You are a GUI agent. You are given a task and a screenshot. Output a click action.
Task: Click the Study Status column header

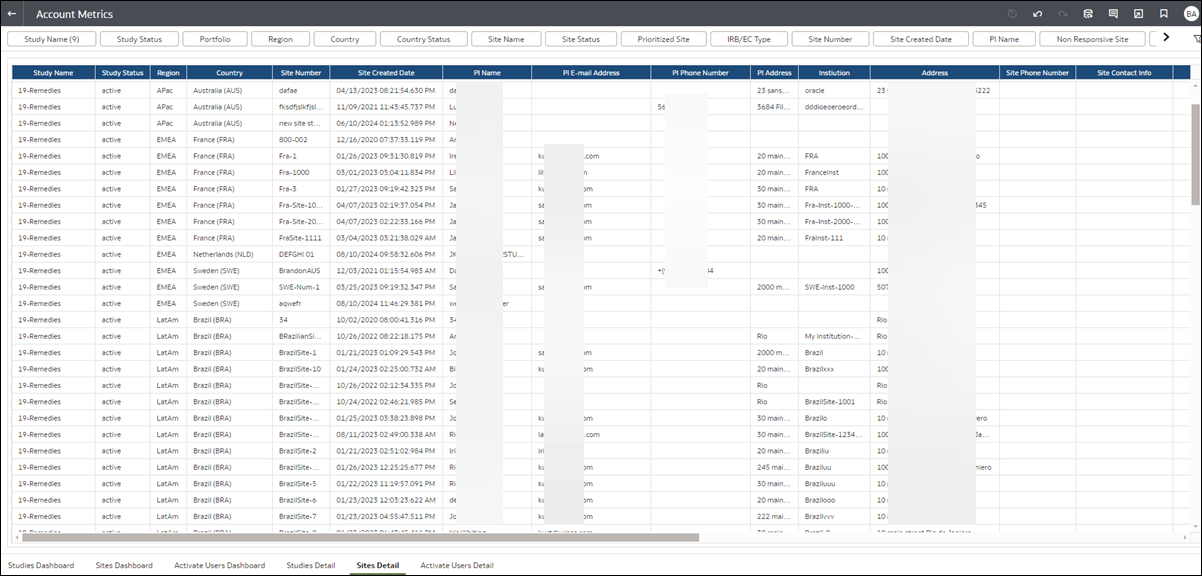pos(123,73)
